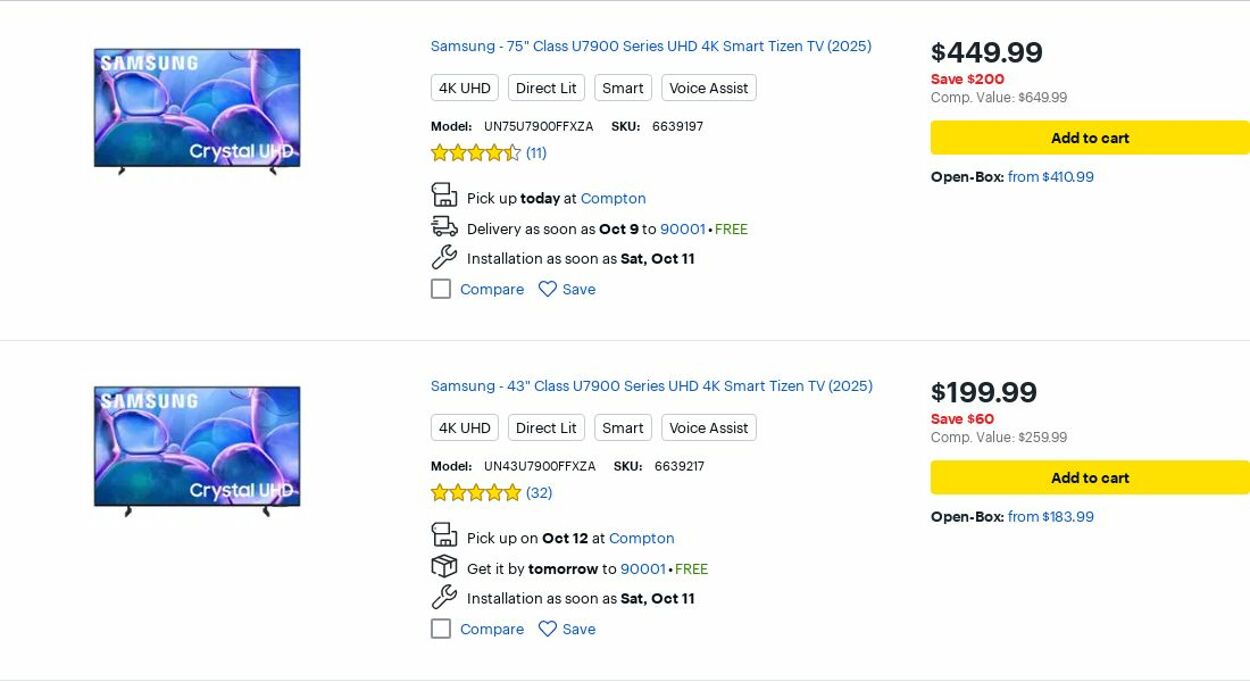Open the Samsung 75" Class U7900 title link

(651, 46)
